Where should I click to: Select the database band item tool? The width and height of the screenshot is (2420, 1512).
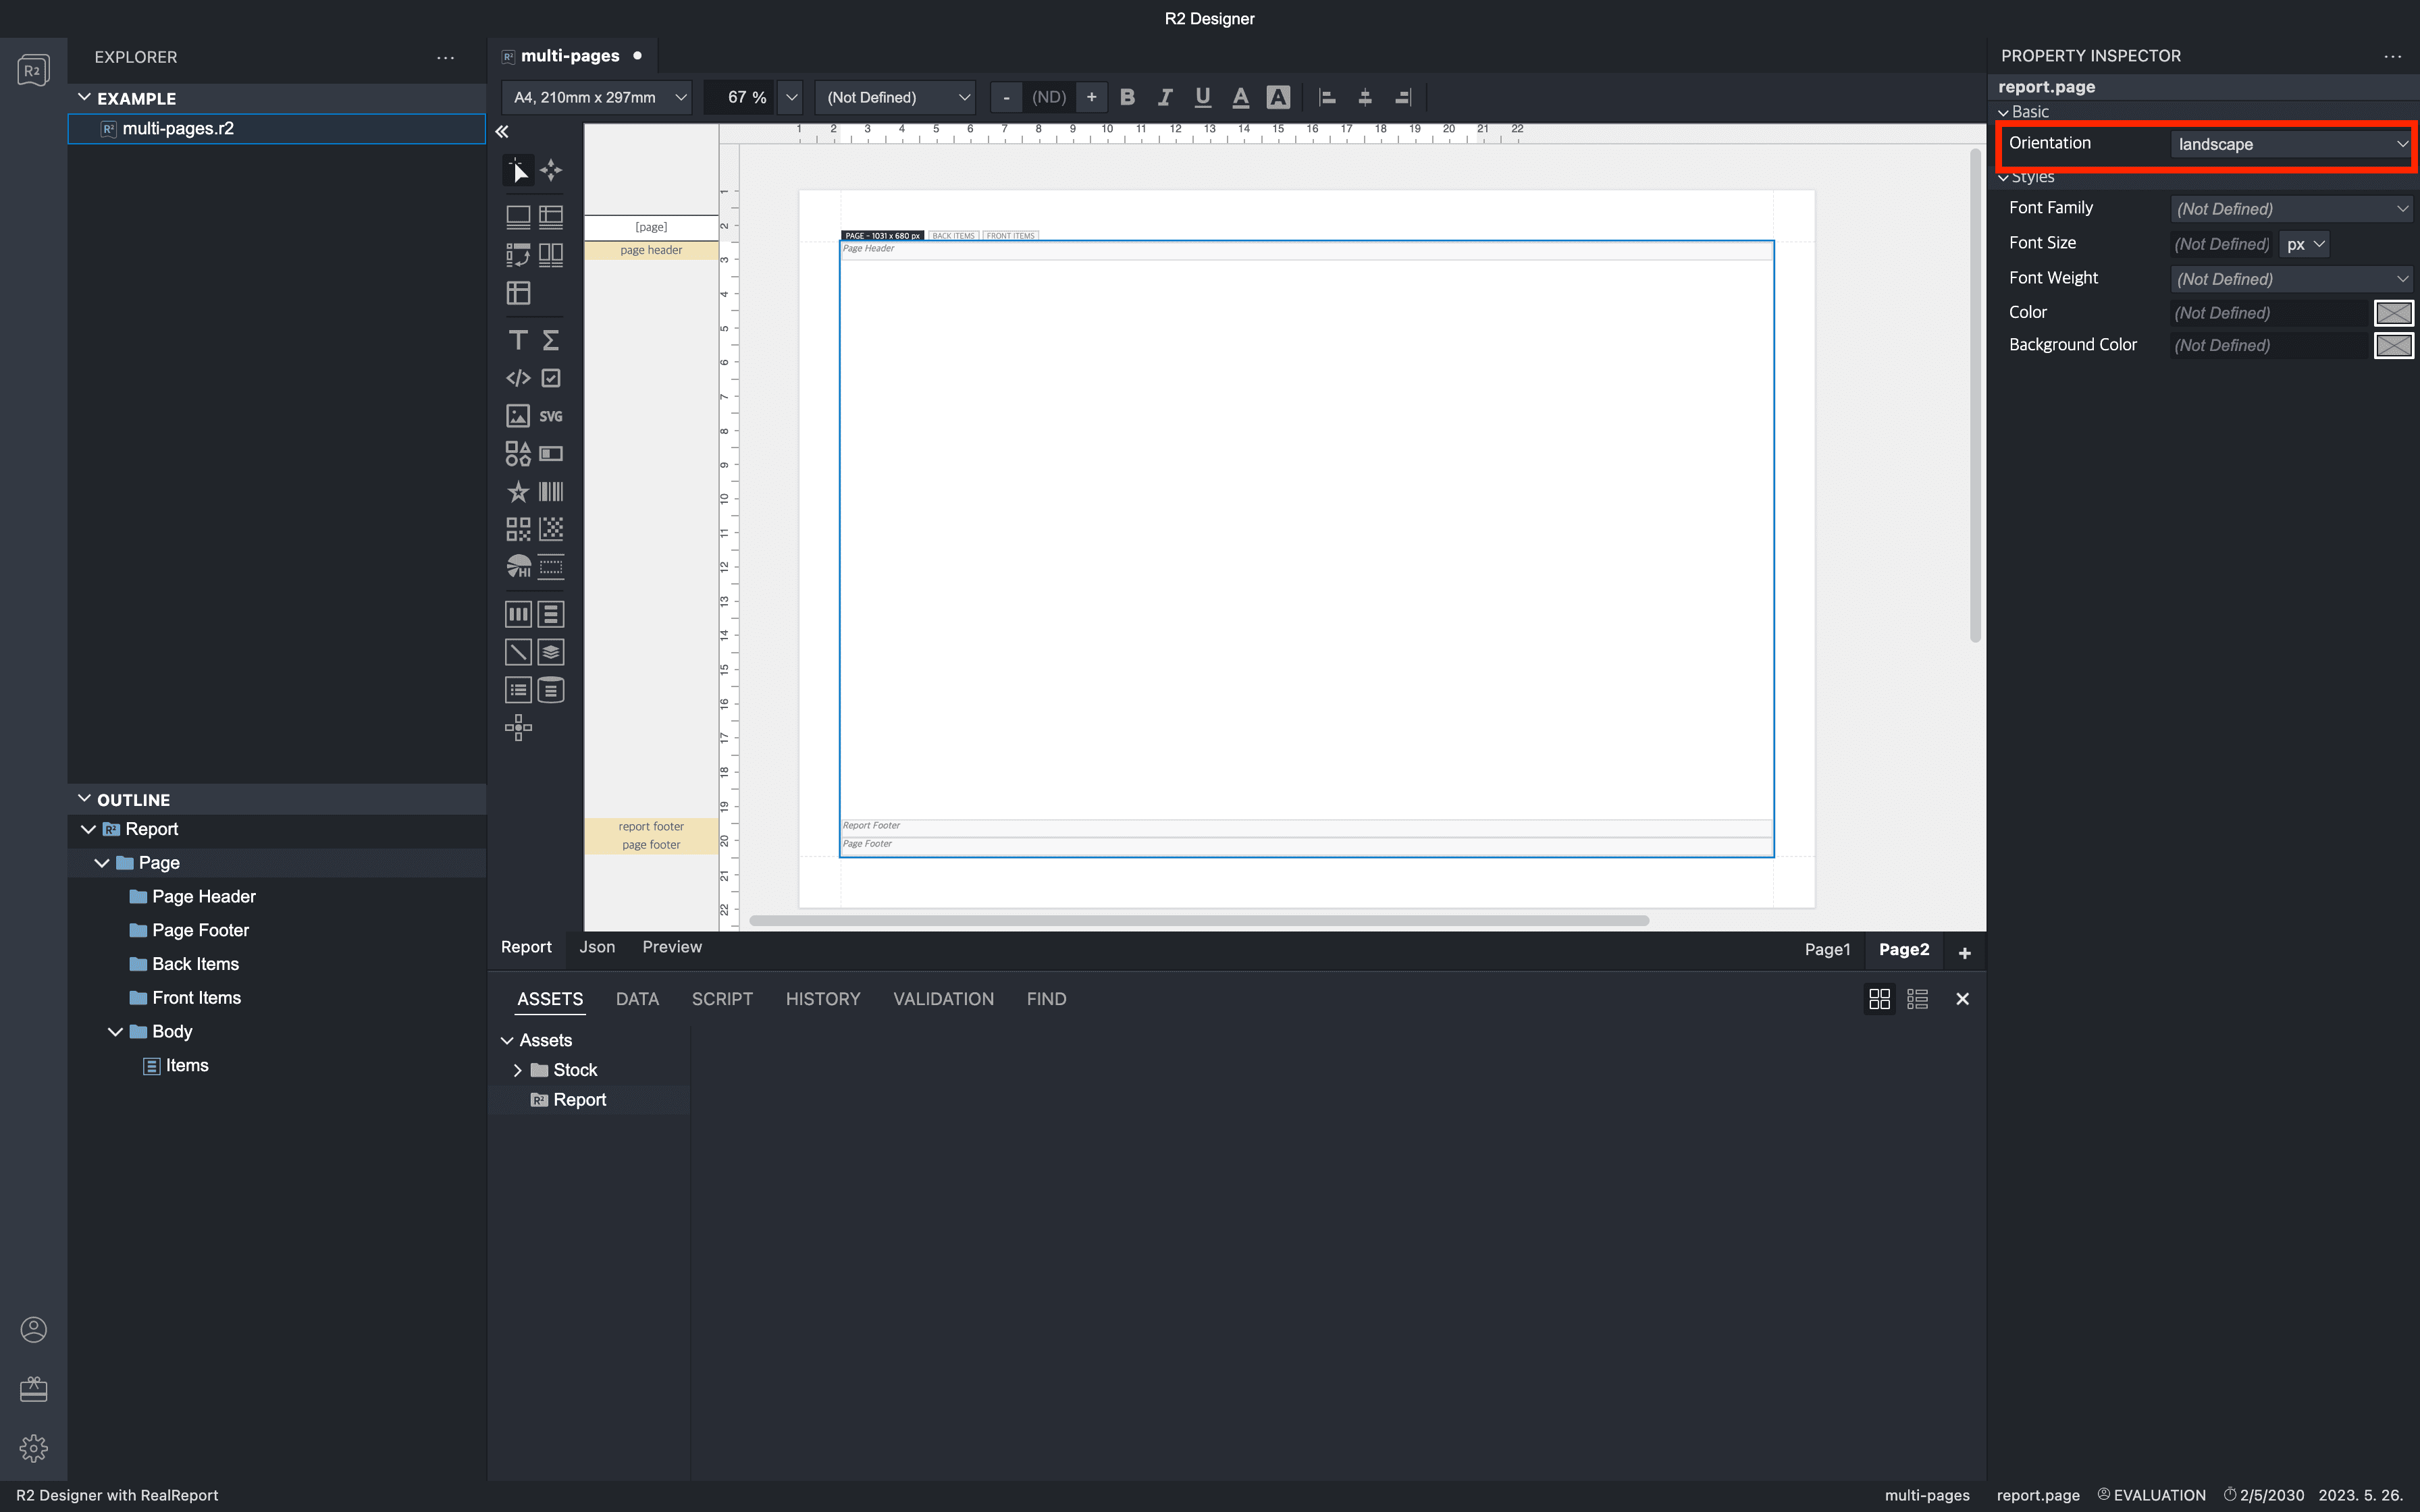[551, 690]
